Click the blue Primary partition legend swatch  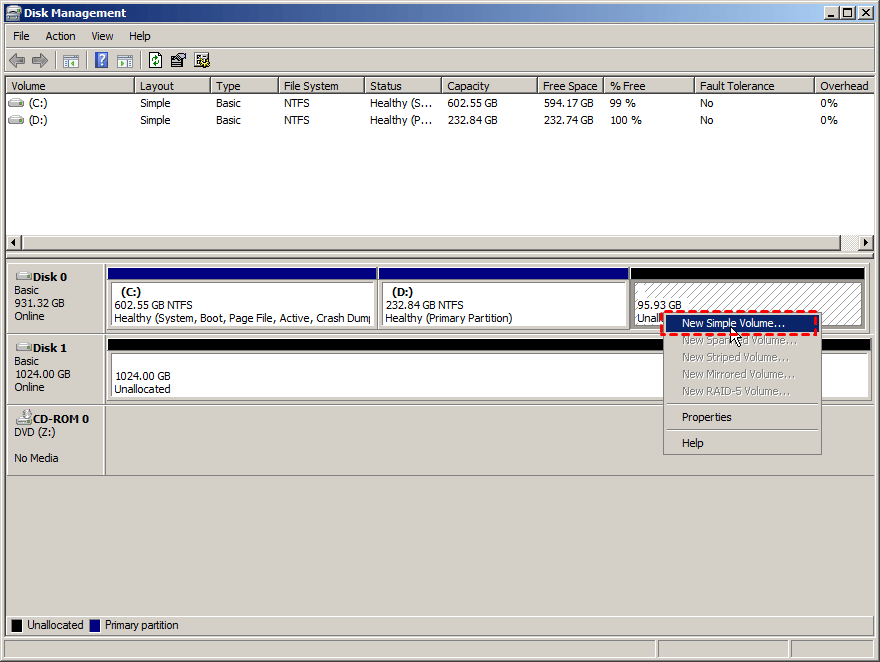[95, 626]
